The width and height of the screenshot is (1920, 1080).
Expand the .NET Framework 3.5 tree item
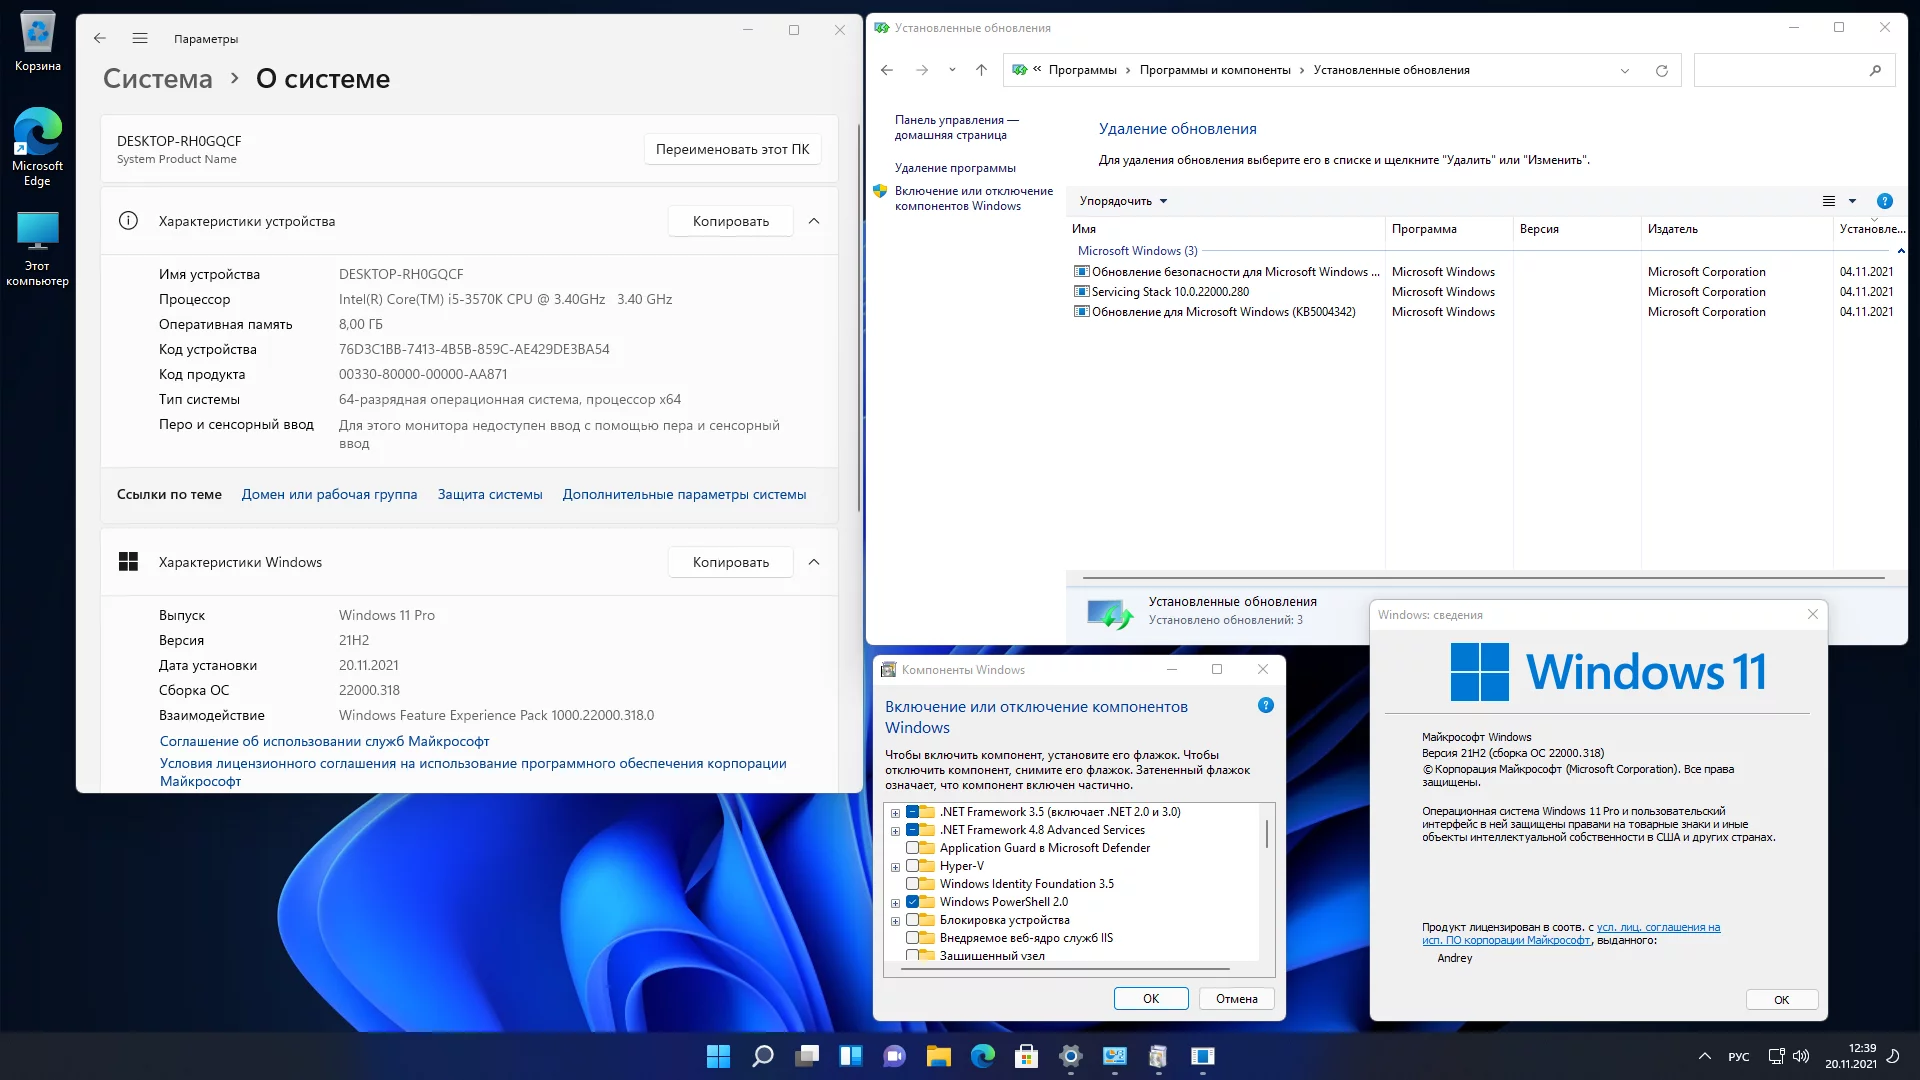(895, 811)
